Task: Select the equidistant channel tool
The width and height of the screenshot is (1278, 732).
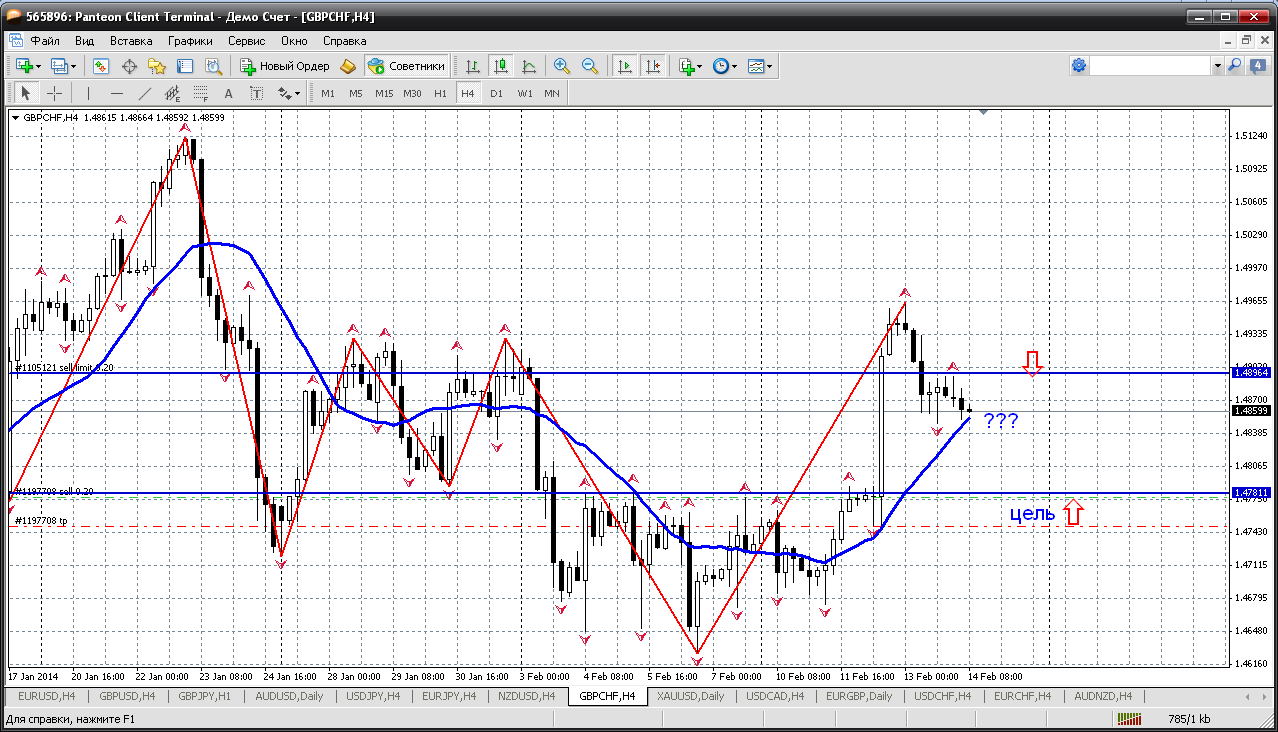Action: pos(173,93)
